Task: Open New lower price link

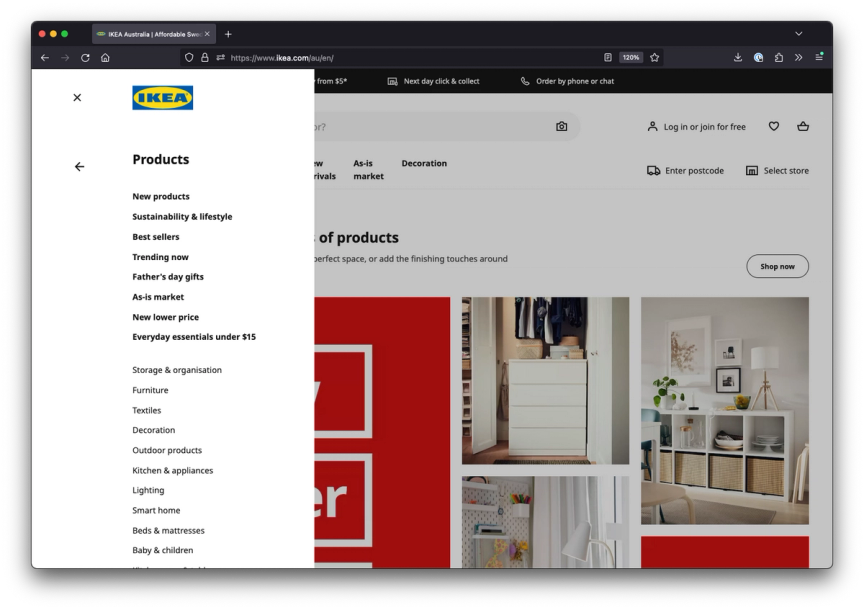Action: tap(166, 317)
